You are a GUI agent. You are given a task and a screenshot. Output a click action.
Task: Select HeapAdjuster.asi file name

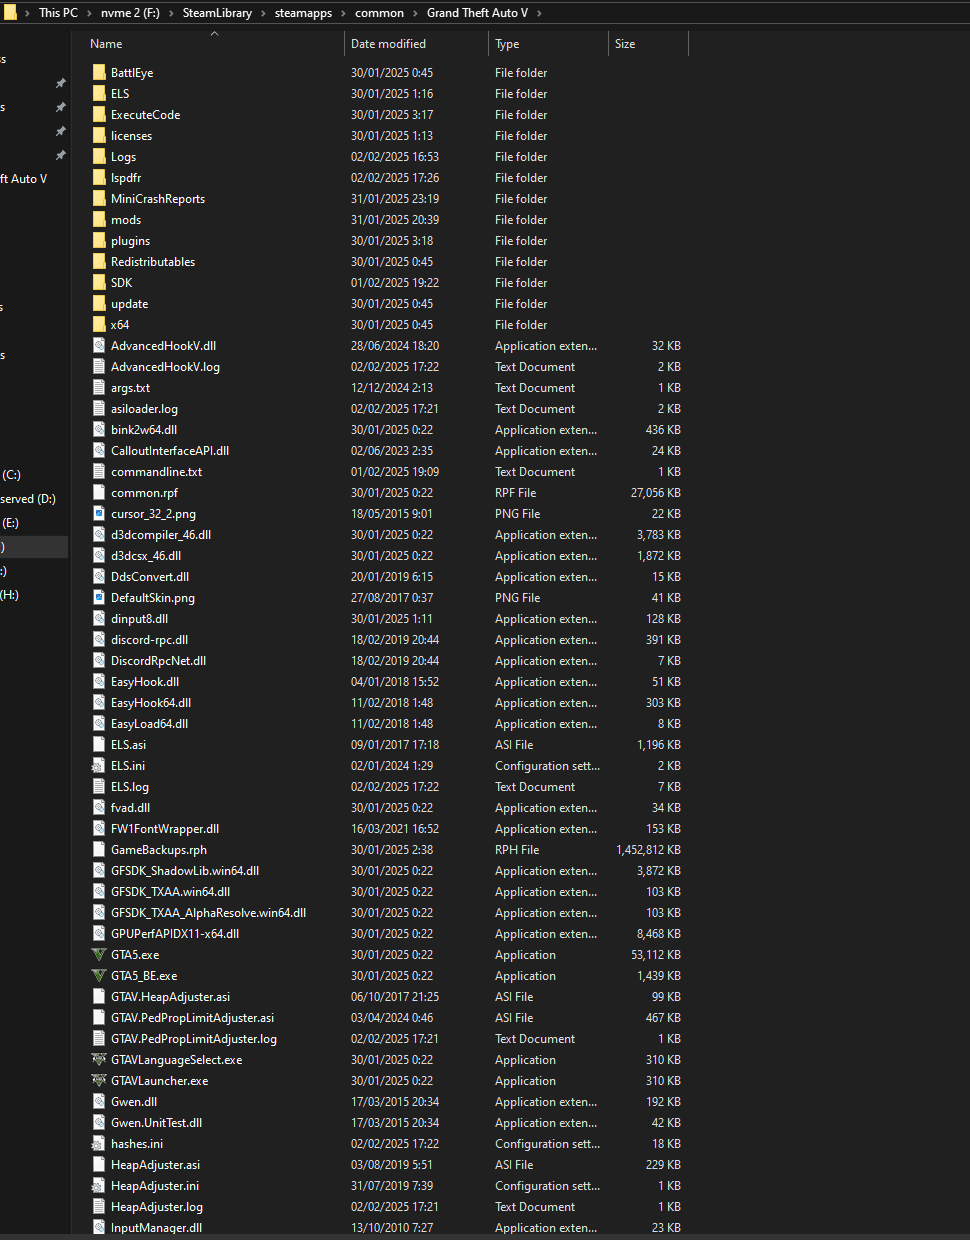point(155,1165)
